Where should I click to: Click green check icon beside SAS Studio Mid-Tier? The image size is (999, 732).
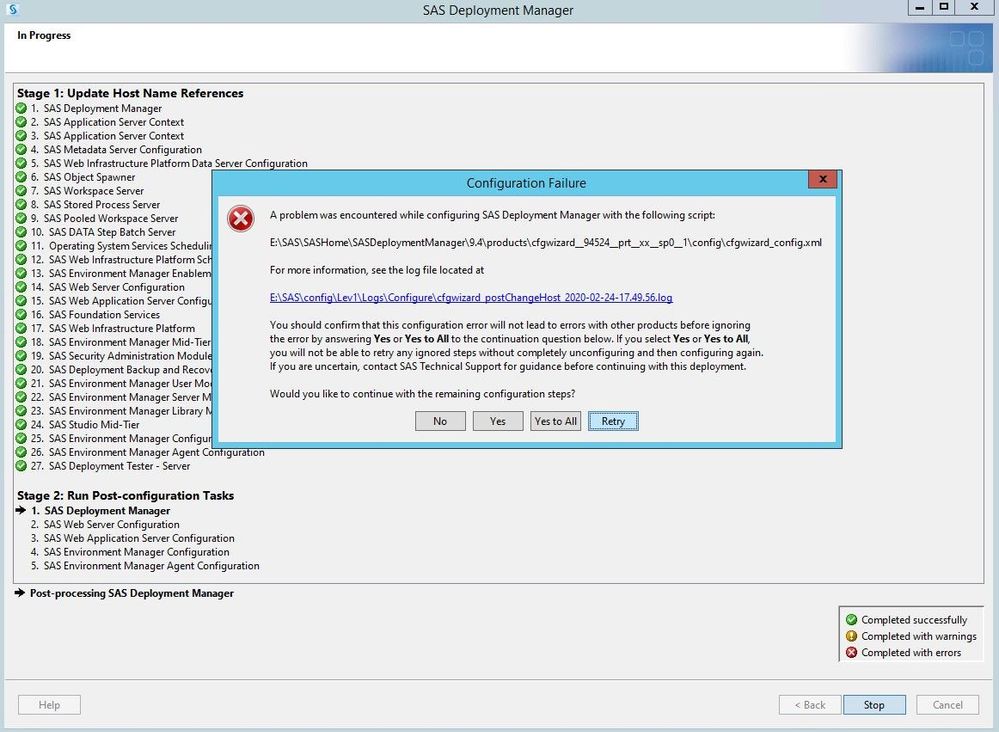coord(21,424)
